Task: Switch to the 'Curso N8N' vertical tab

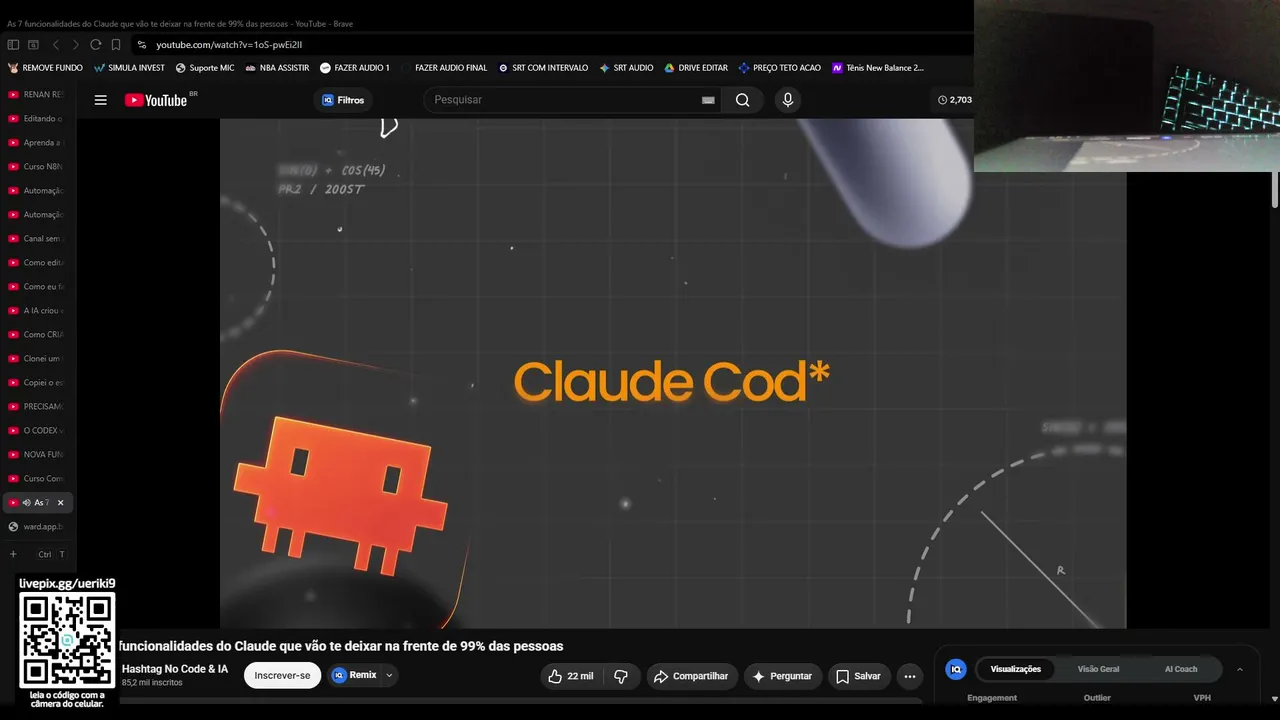Action: [38, 167]
